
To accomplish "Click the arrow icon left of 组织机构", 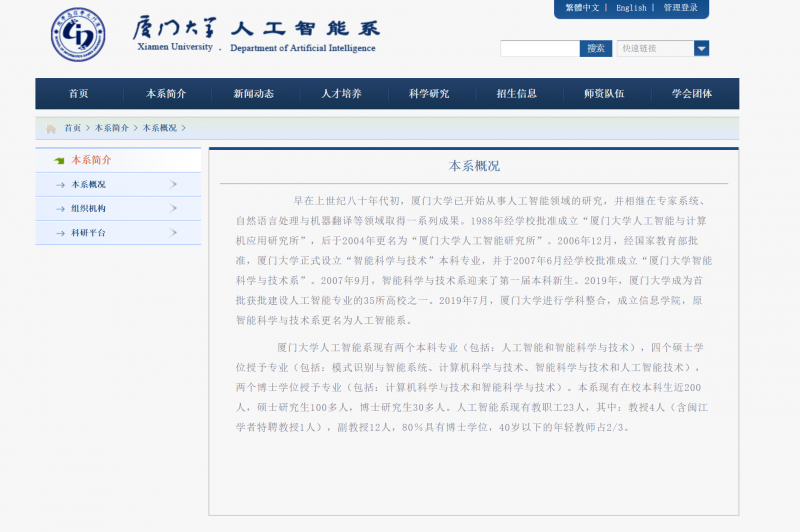I will (61, 209).
